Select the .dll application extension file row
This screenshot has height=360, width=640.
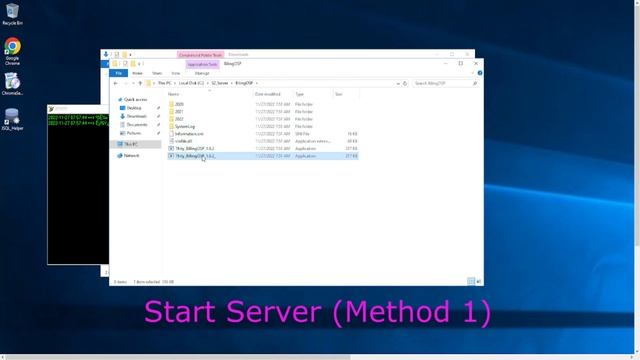click(263, 141)
